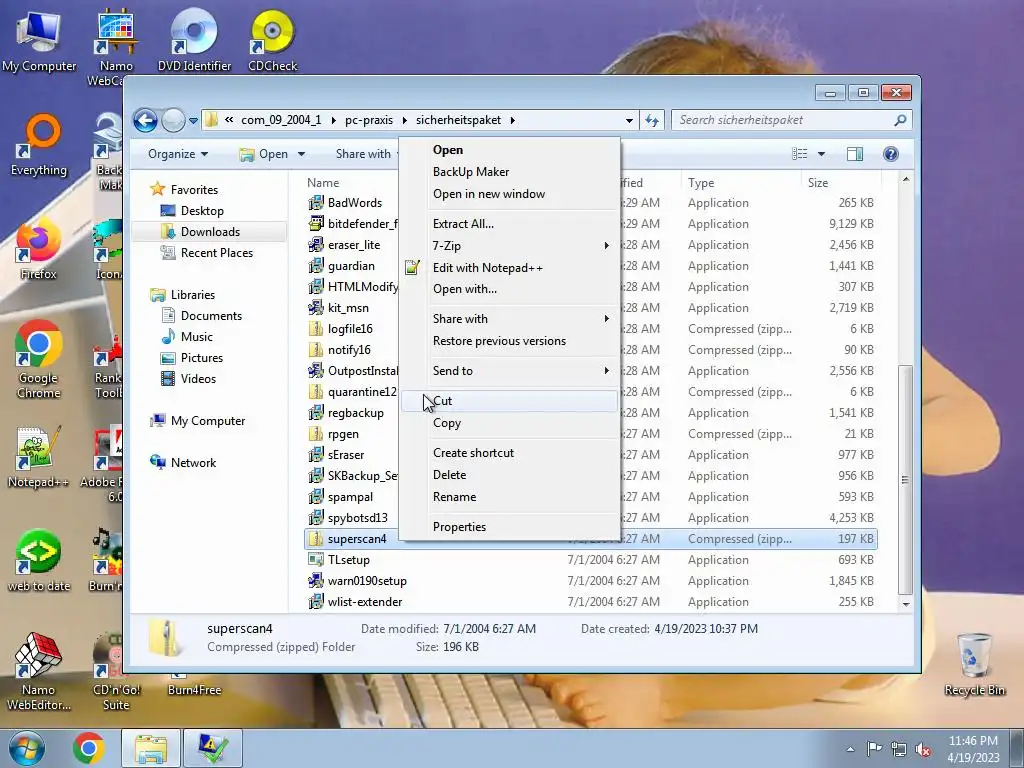Screen dimensions: 1024x768
Task: Click the file list vertical scrollbar
Action: pyautogui.click(x=905, y=479)
